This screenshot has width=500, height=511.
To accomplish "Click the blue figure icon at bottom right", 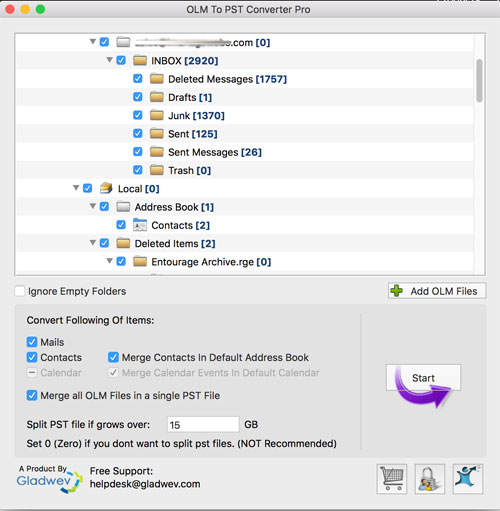I will tap(468, 479).
